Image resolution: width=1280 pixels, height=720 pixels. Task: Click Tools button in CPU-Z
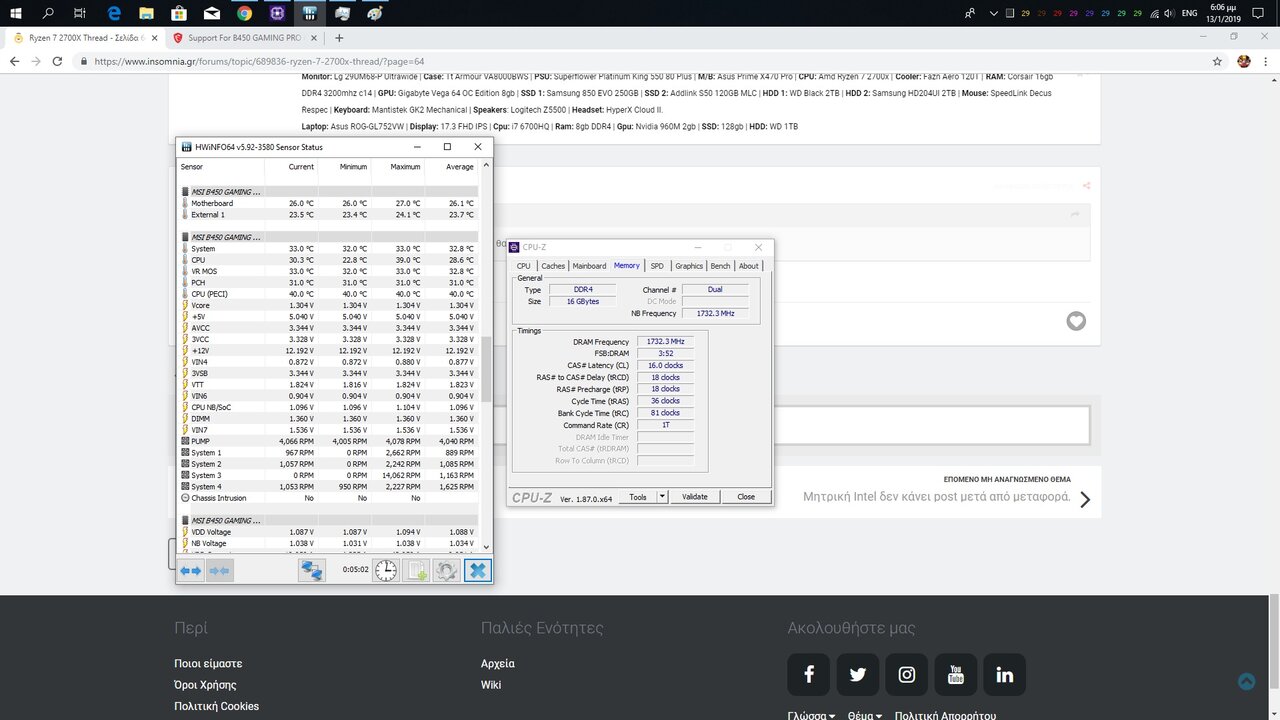click(637, 497)
